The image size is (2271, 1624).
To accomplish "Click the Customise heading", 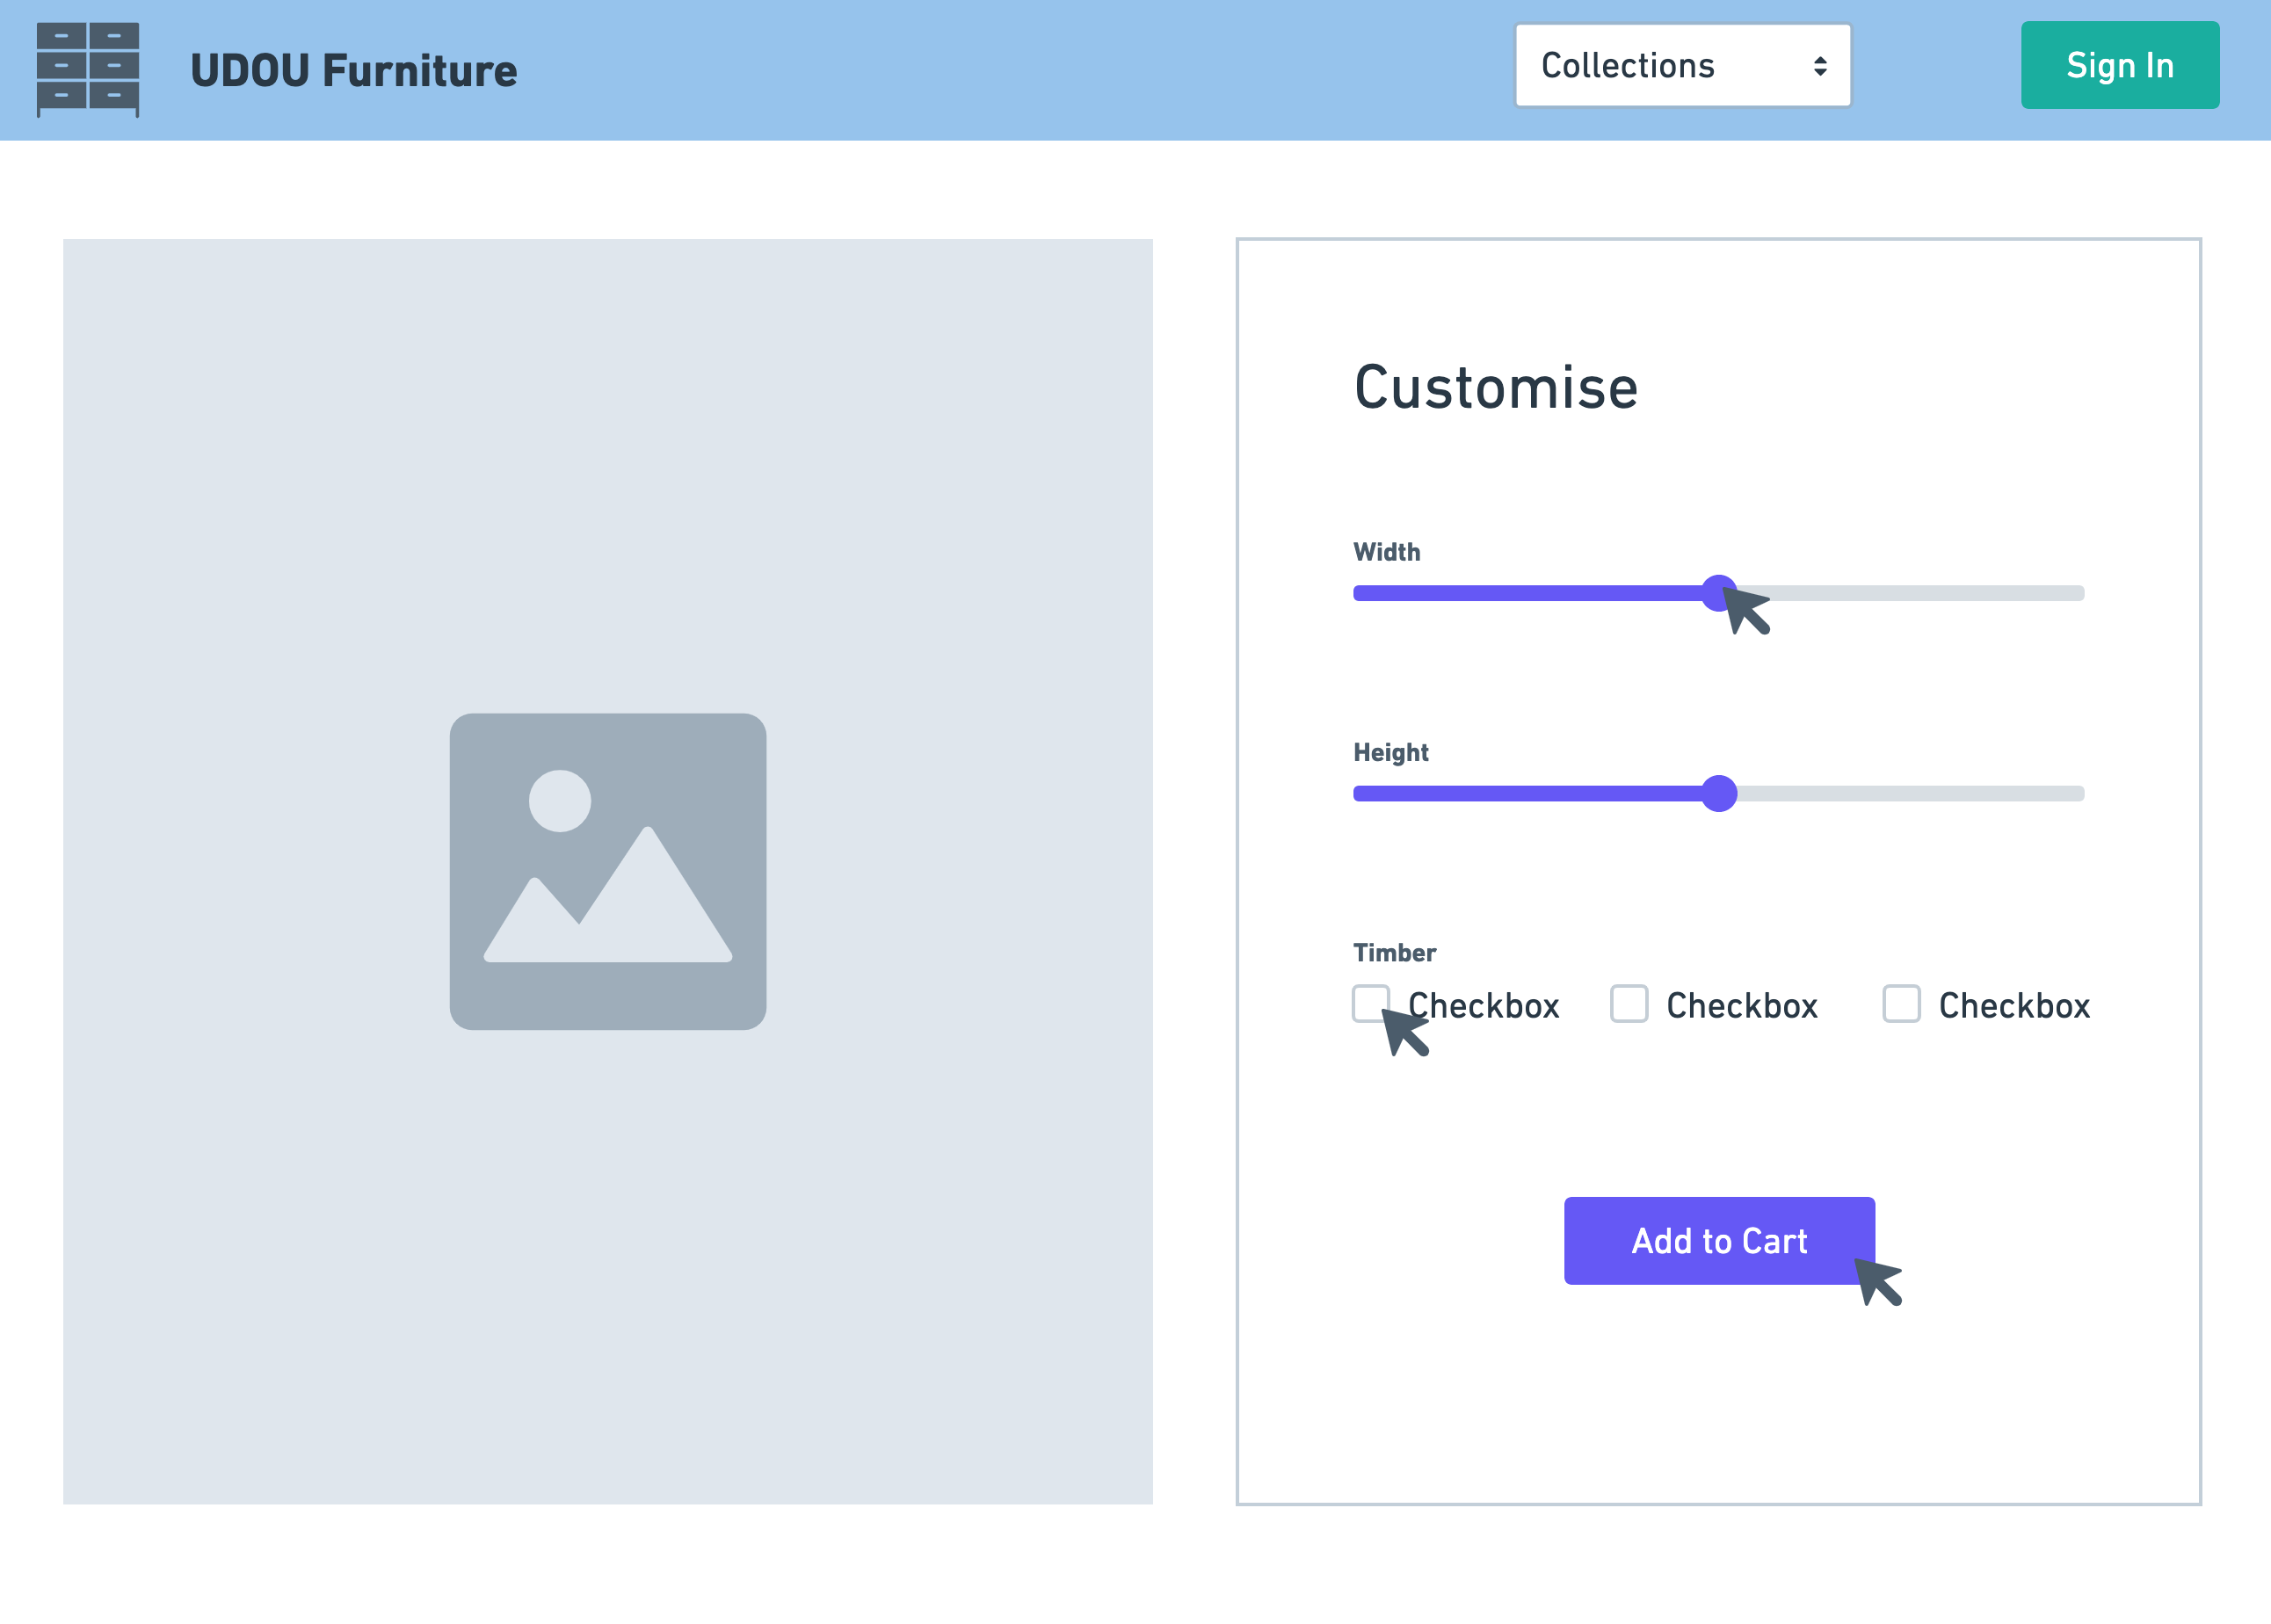I will pyautogui.click(x=1495, y=388).
